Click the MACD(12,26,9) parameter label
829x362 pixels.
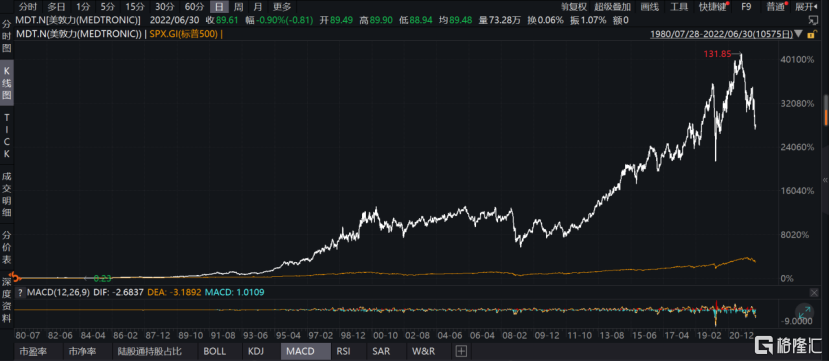[59, 292]
